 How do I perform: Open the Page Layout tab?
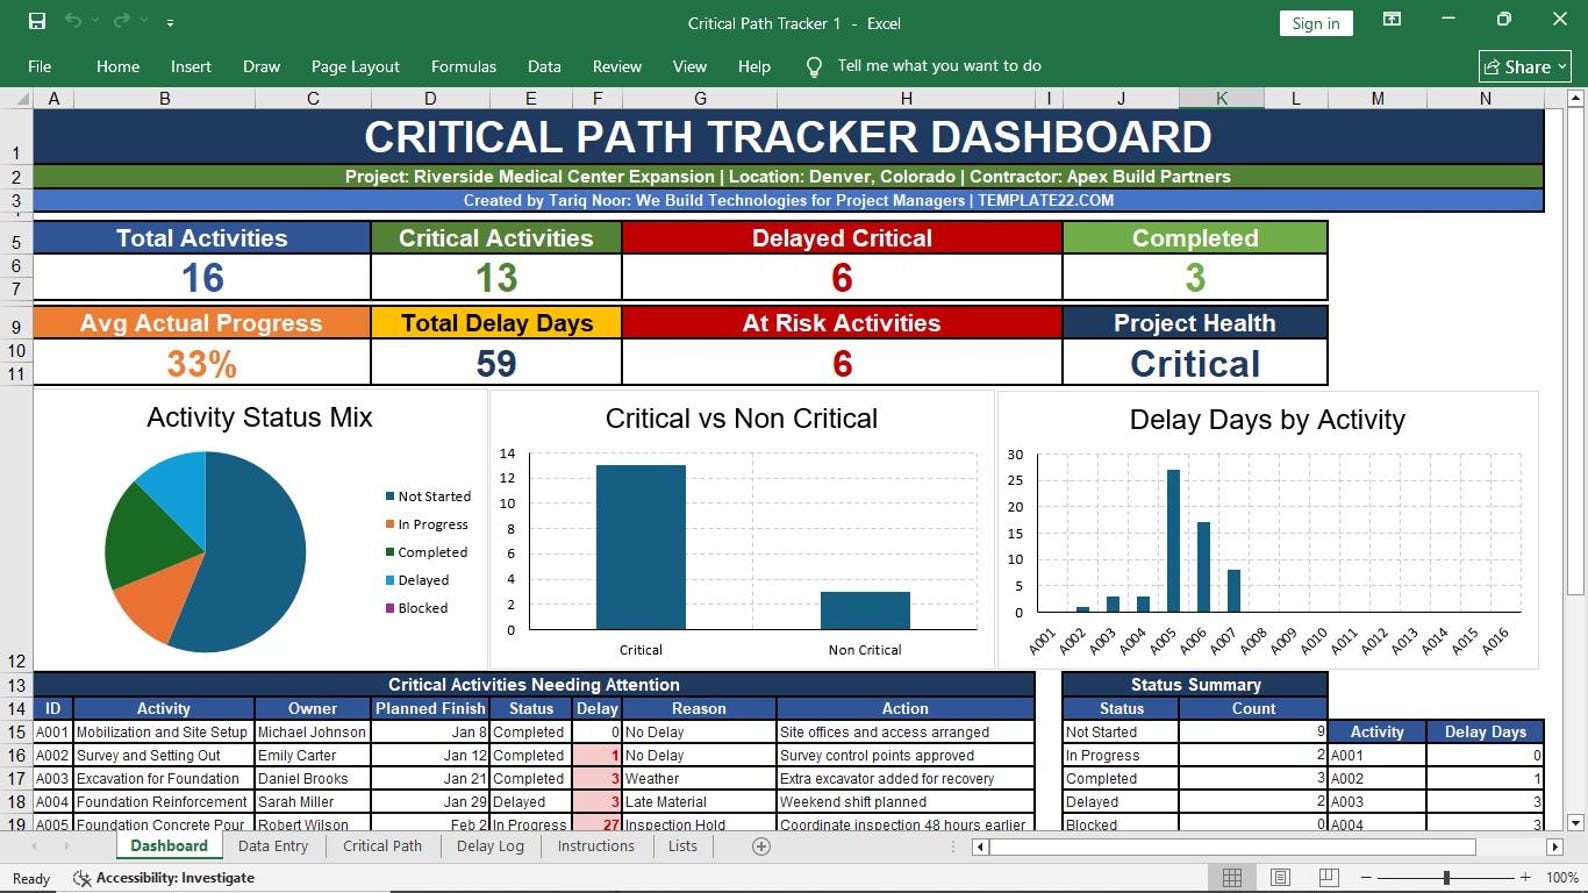pyautogui.click(x=355, y=66)
